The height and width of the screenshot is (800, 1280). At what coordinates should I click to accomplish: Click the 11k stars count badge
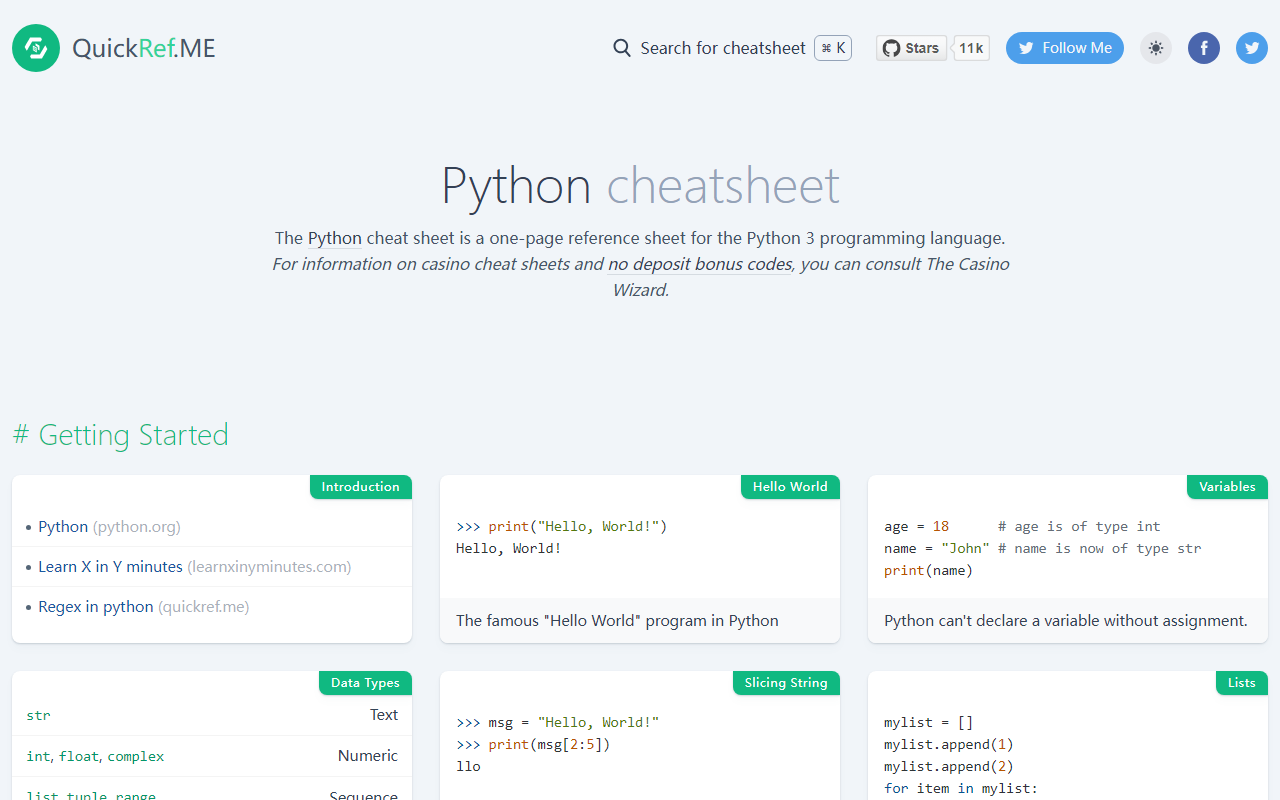(x=971, y=48)
